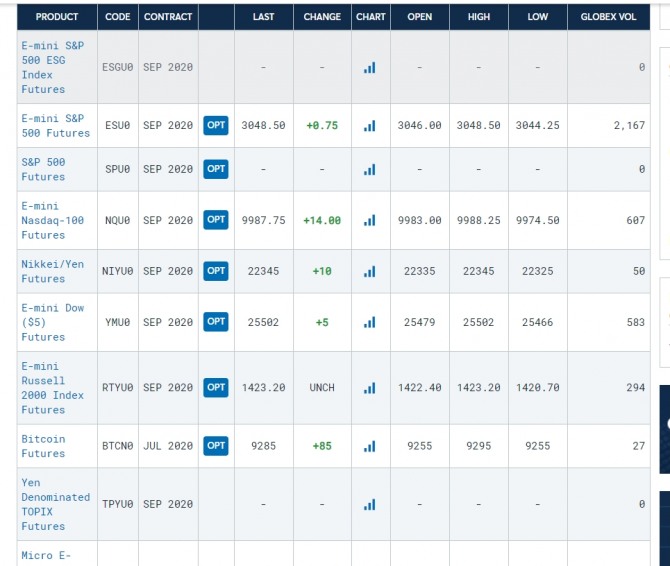Open OPT options for Bitcoin BTCN0 contract
Viewport: 670px width, 566px height.
(x=216, y=446)
